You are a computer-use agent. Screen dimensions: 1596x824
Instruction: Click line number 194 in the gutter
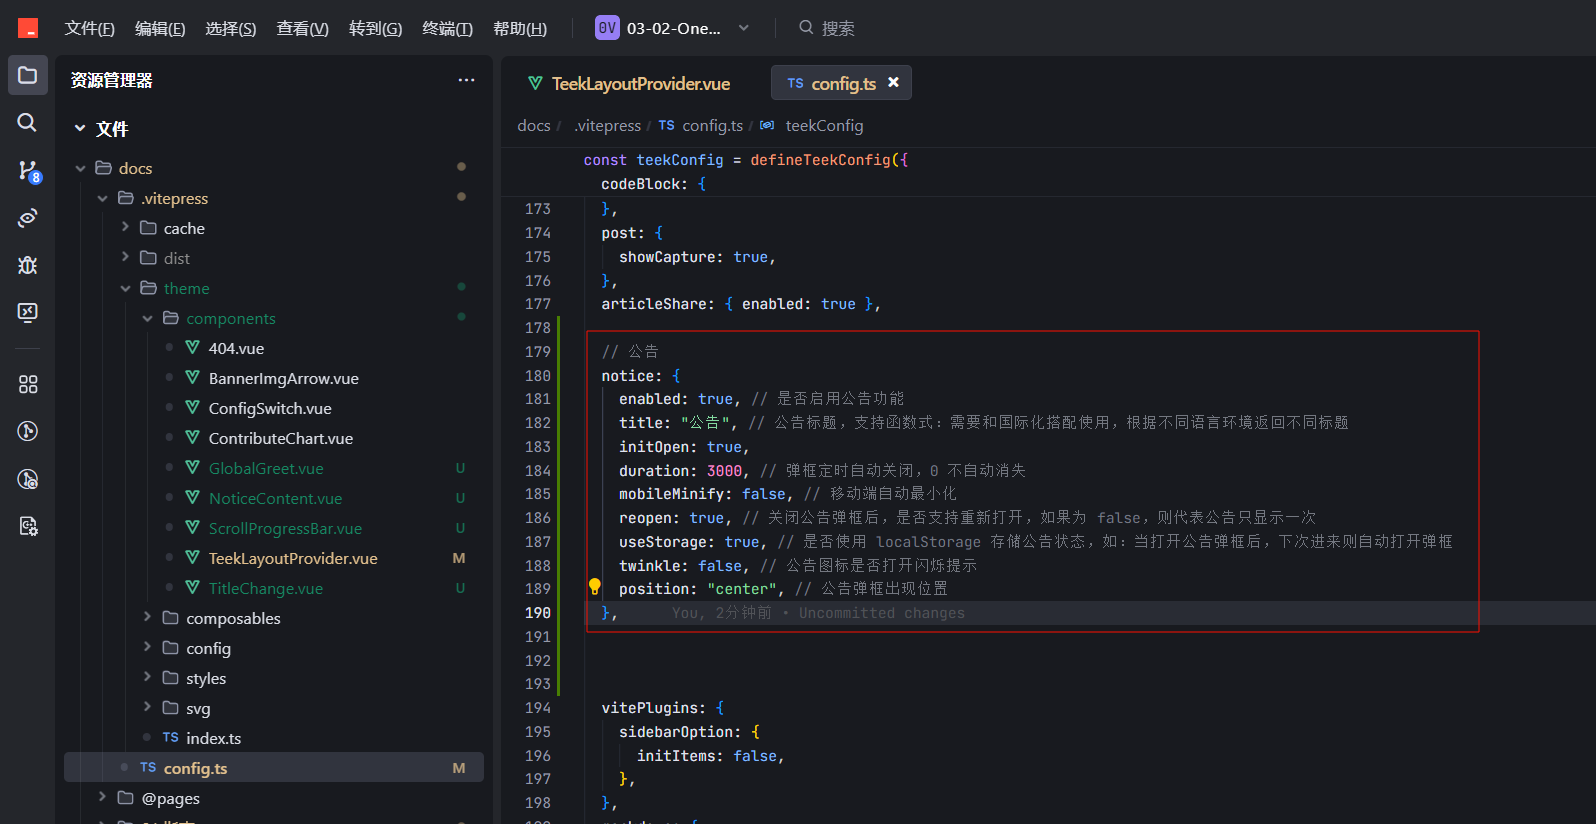point(538,708)
